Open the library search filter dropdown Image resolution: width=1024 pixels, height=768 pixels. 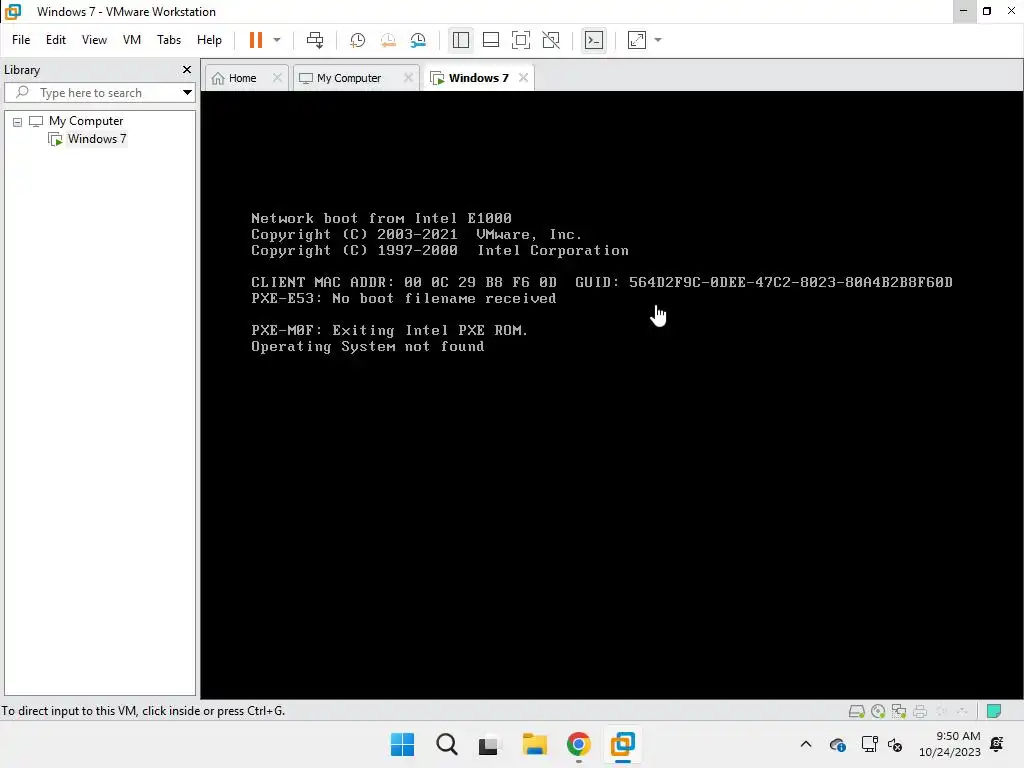click(x=187, y=93)
